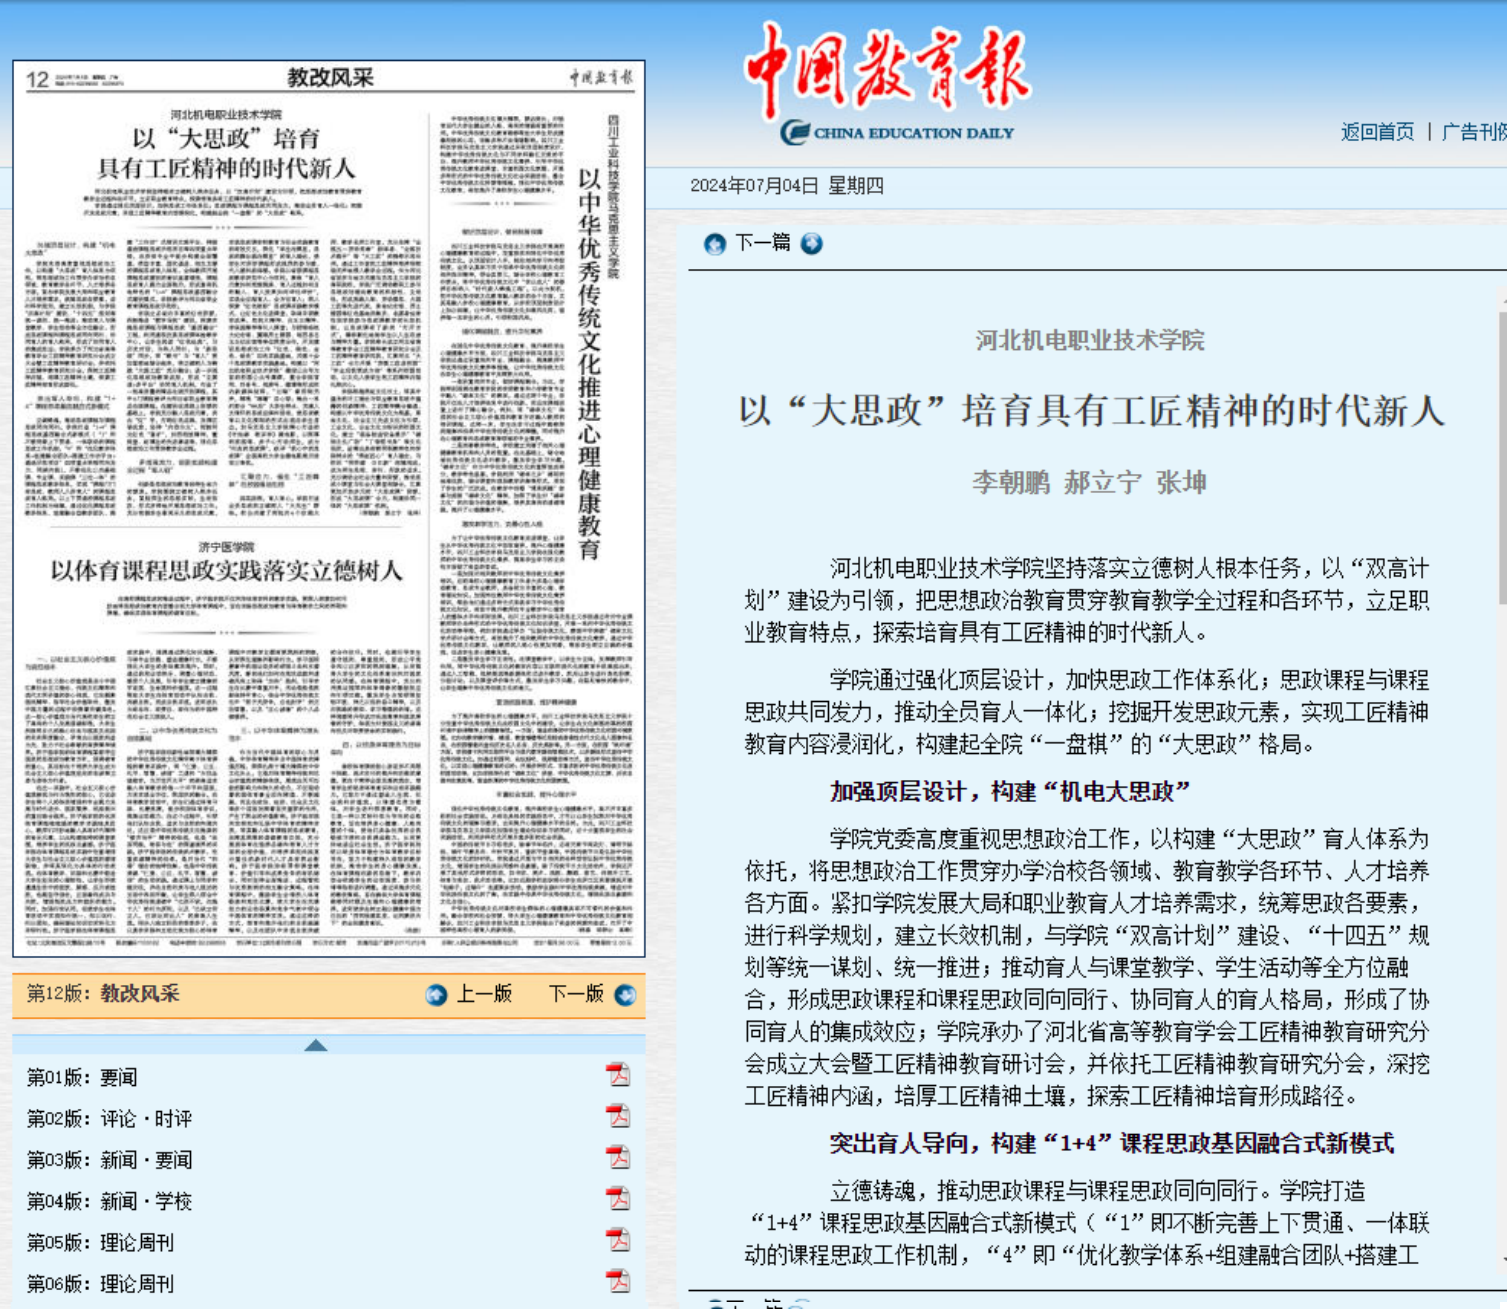Click the article scrollbar on right edge
Image resolution: width=1508 pixels, height=1310 pixels.
(x=1502, y=460)
